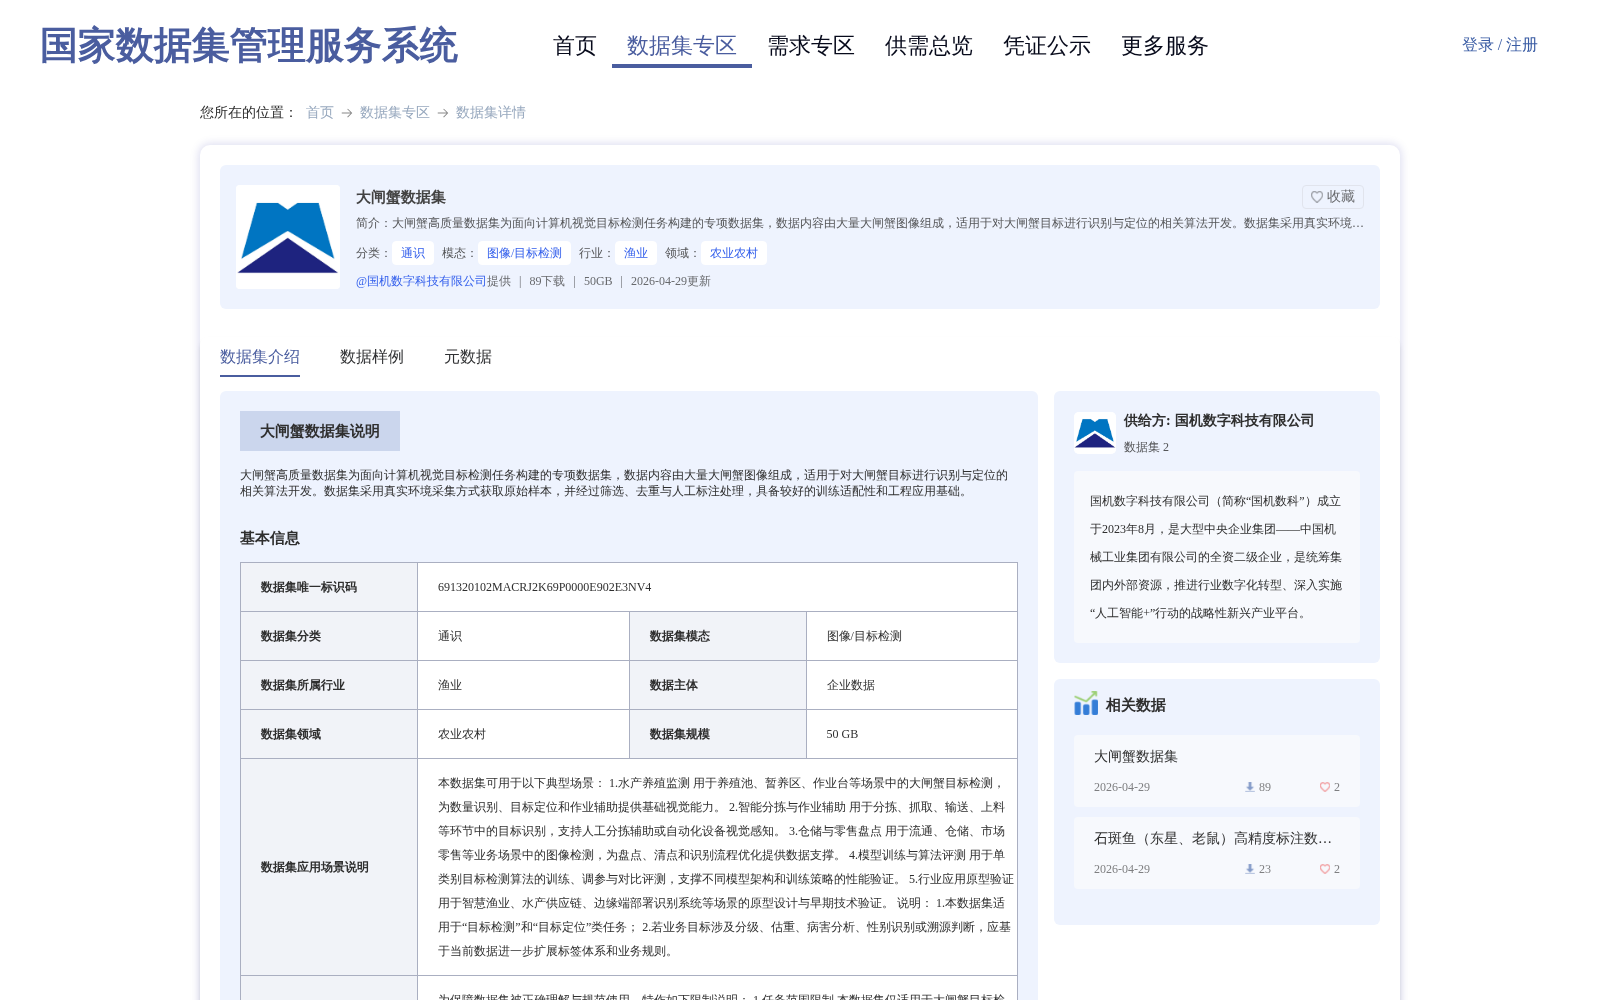
Task: Click the 国家数据集管理服务系统 site title
Action: click(x=249, y=46)
